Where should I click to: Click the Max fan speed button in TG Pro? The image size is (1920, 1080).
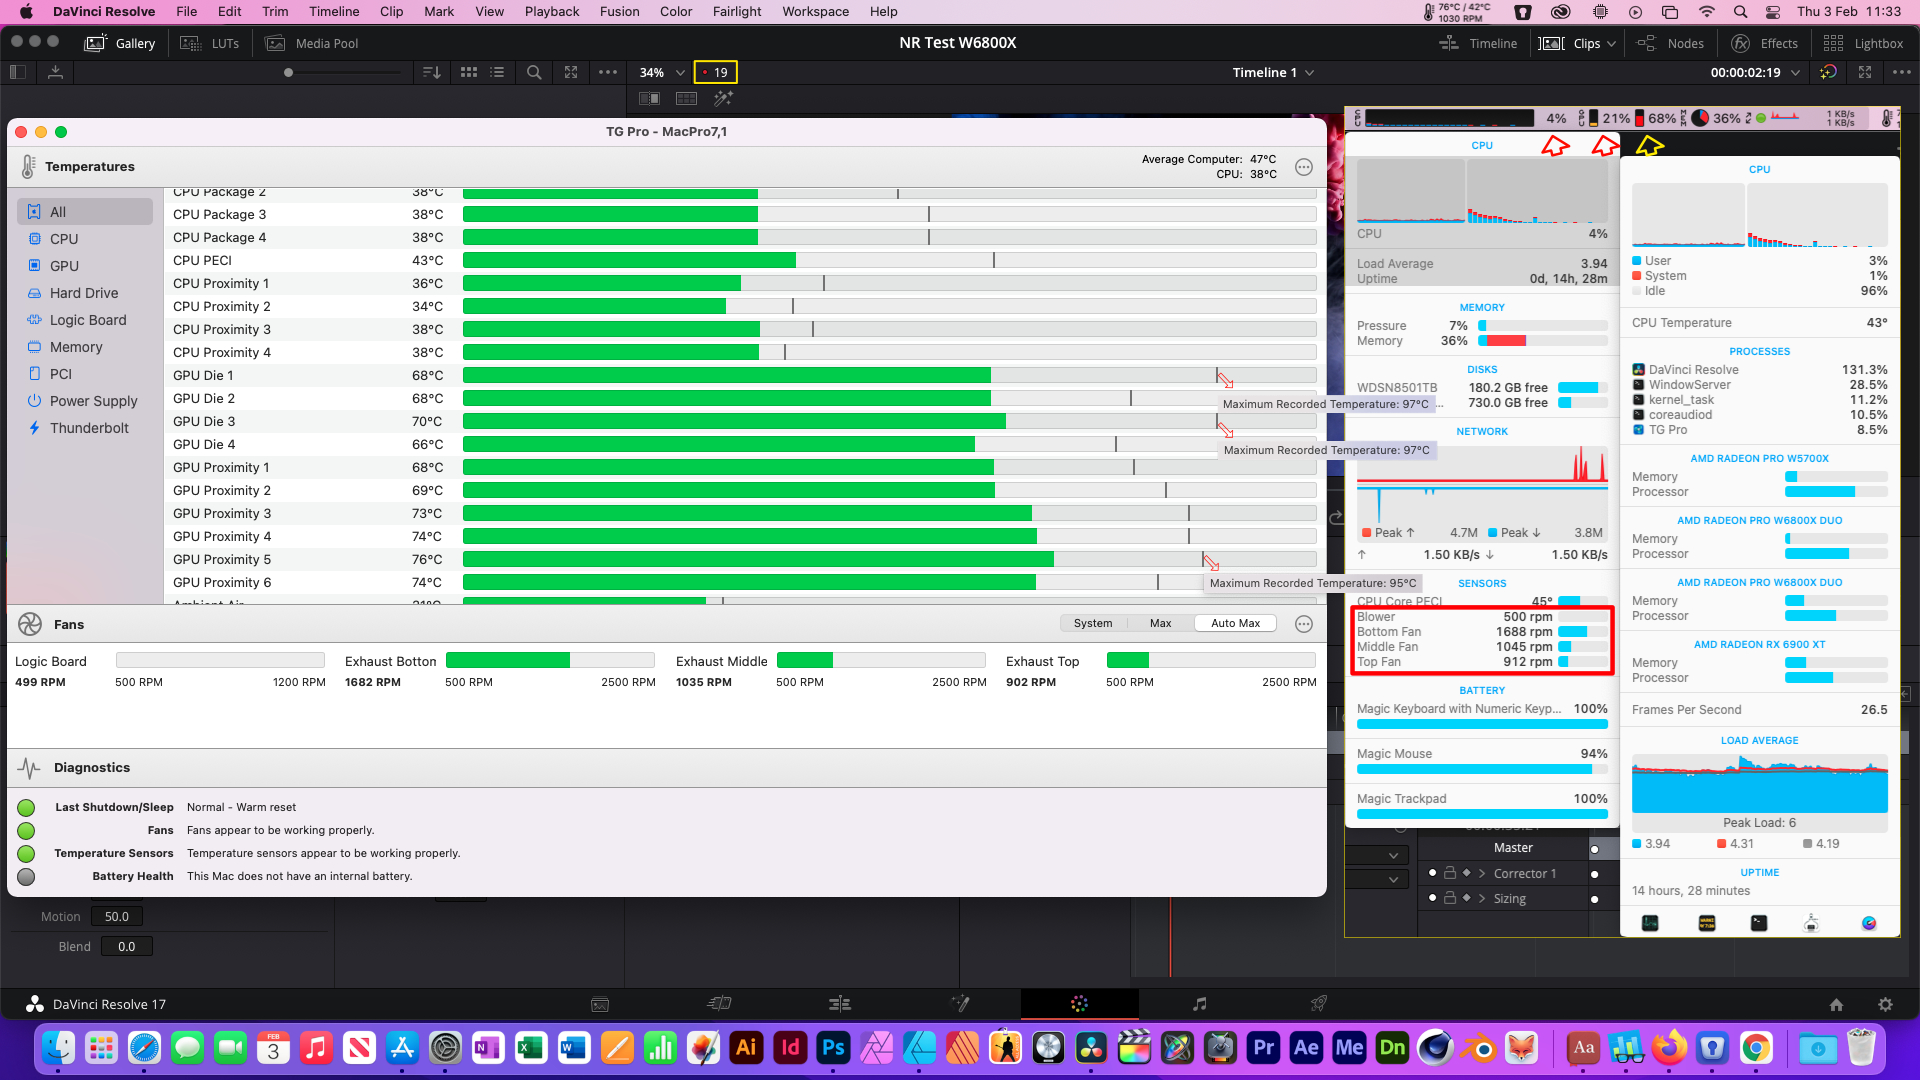coord(1159,624)
